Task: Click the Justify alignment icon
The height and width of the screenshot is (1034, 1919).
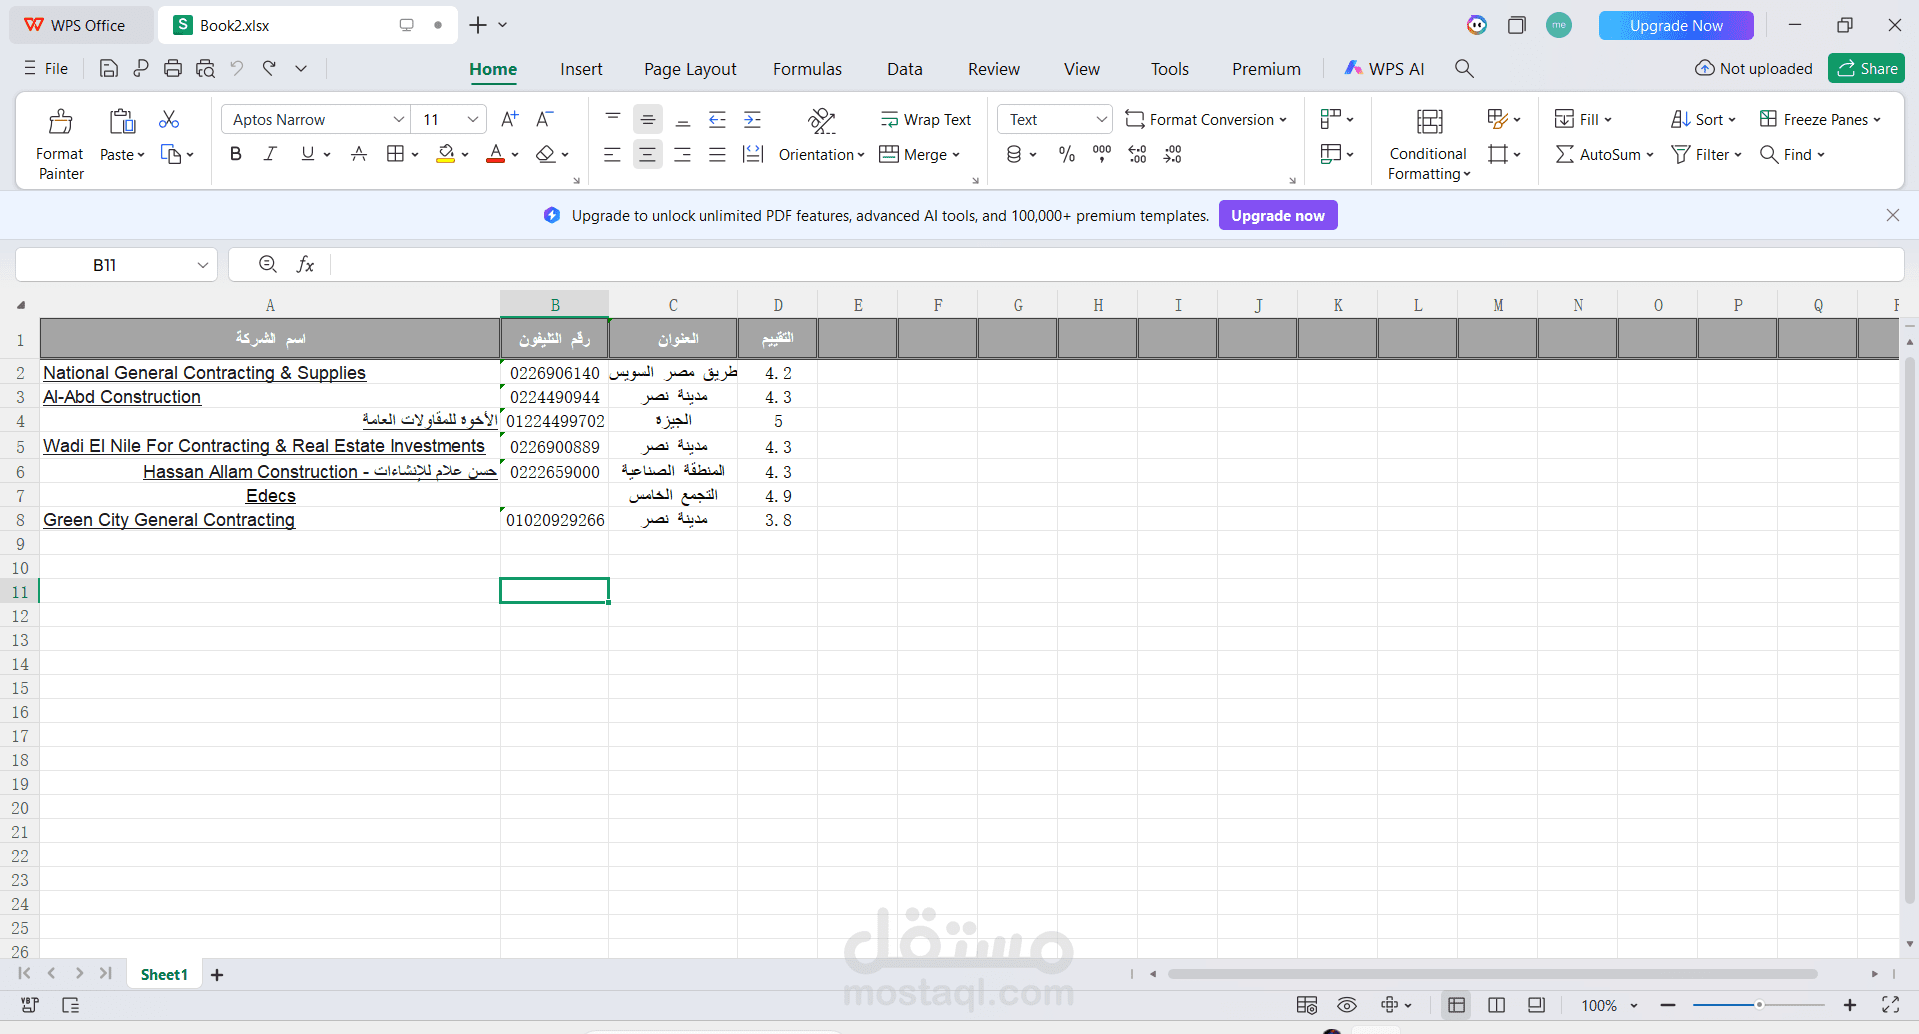Action: click(x=717, y=155)
